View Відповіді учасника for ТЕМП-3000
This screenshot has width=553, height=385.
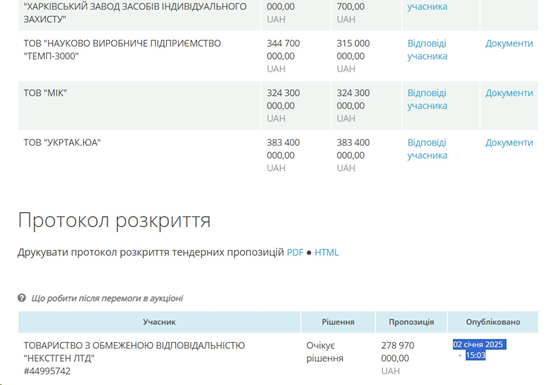click(427, 50)
